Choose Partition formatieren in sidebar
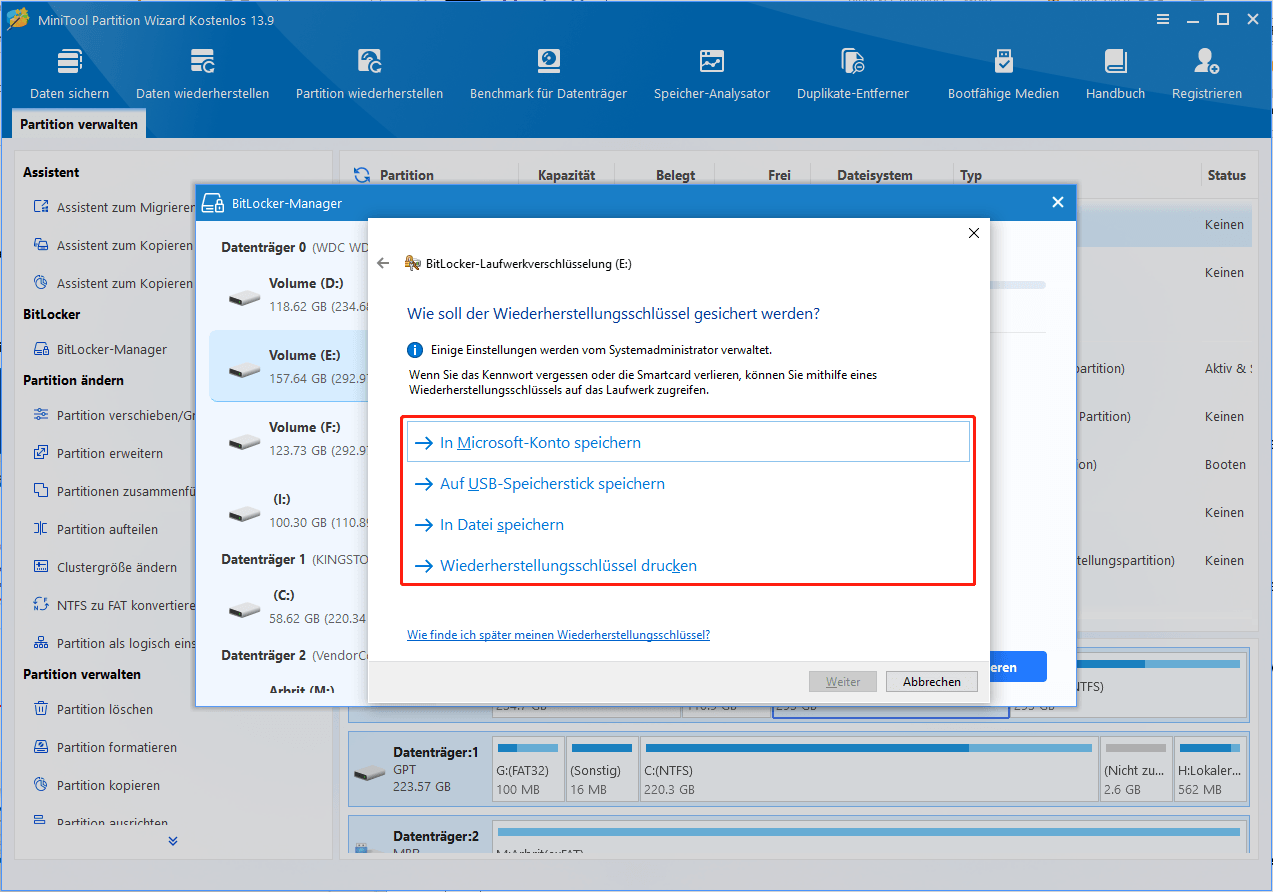The height and width of the screenshot is (892, 1273). coord(105,747)
